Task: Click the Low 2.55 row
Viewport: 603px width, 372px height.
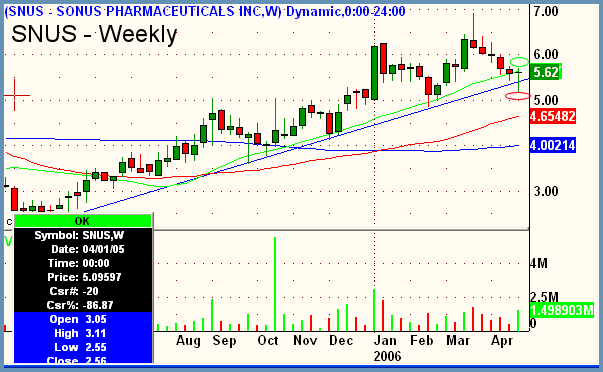Action: (83, 347)
